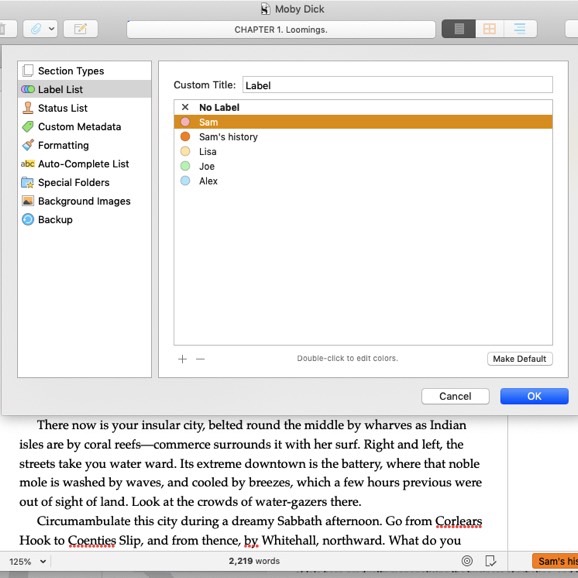Click the orange Sam's history color dot

(185, 137)
